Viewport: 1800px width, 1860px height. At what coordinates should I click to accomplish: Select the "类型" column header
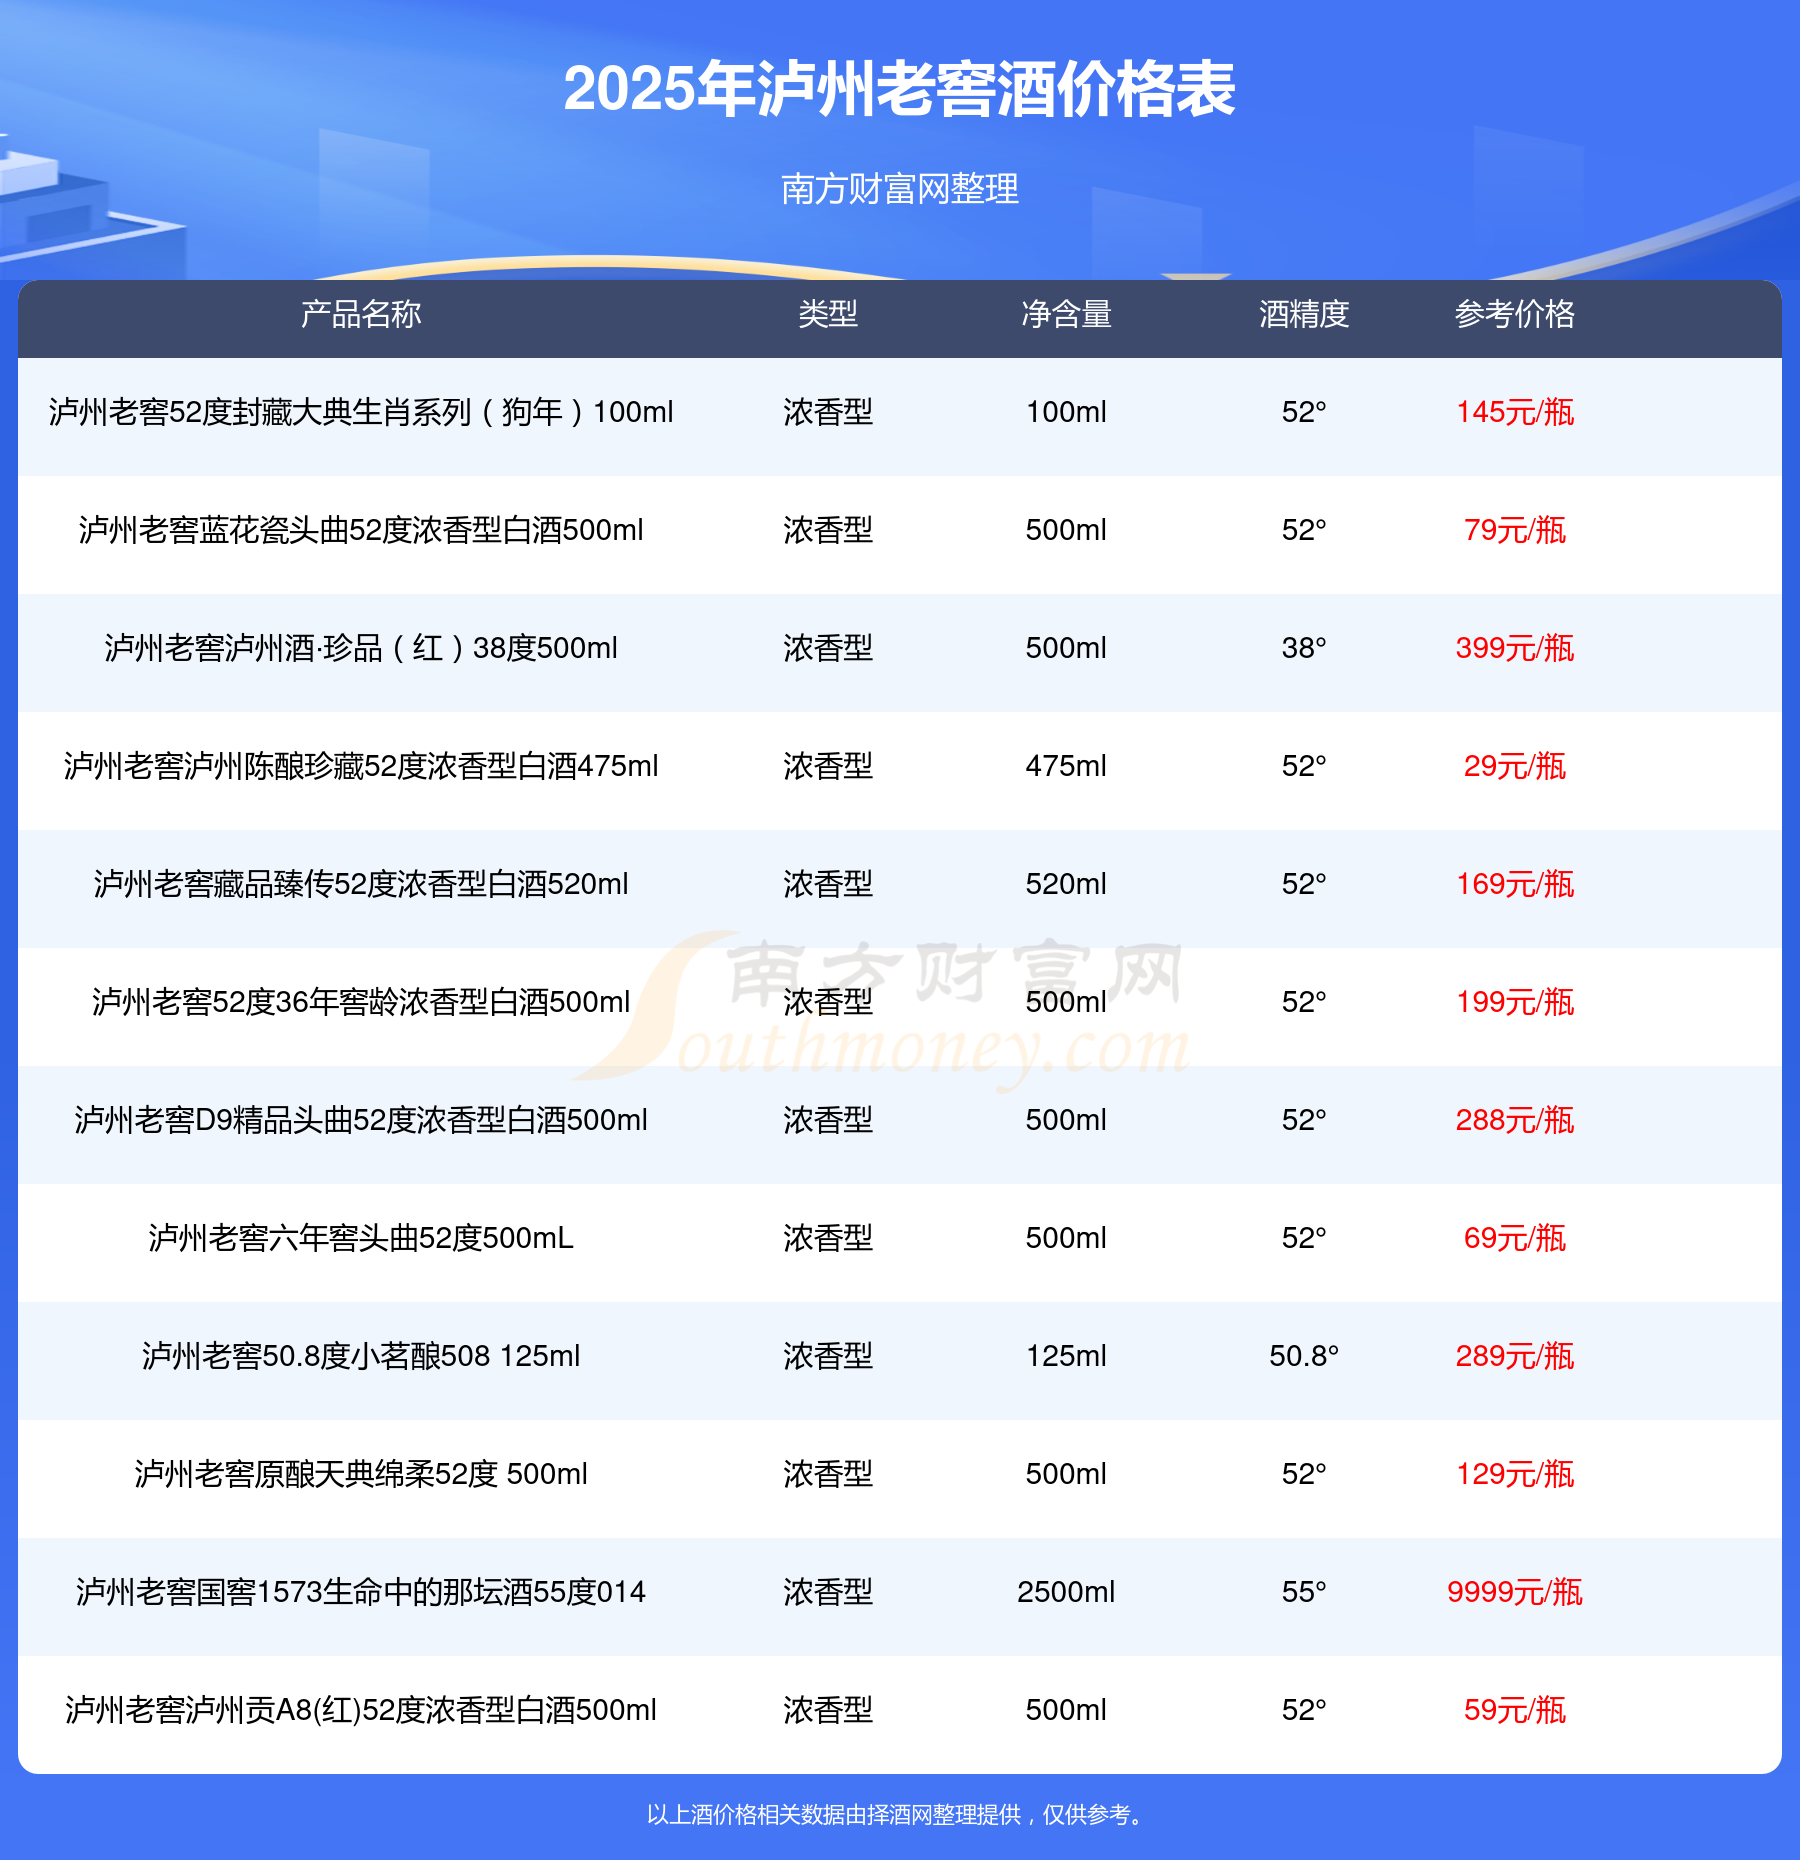pyautogui.click(x=828, y=314)
